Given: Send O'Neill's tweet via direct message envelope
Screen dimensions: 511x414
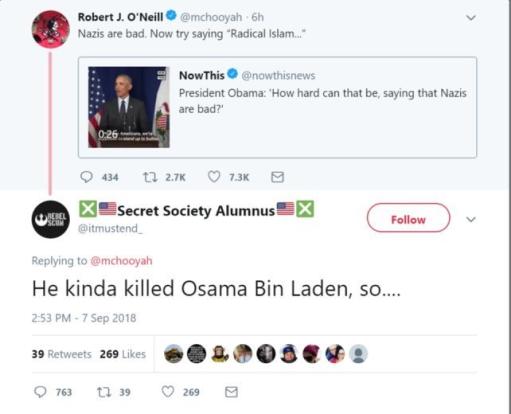Looking at the screenshot, I should [277, 177].
